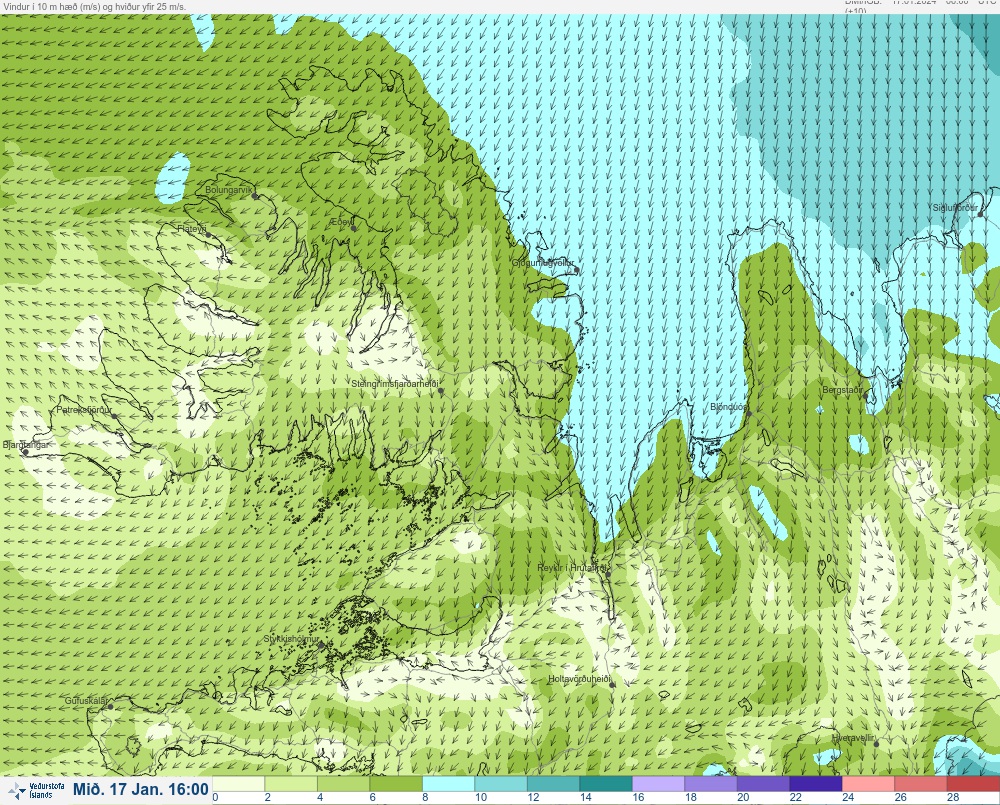Click the Bolungarvík station label
Screen dimensions: 1000x805
pyautogui.click(x=228, y=190)
